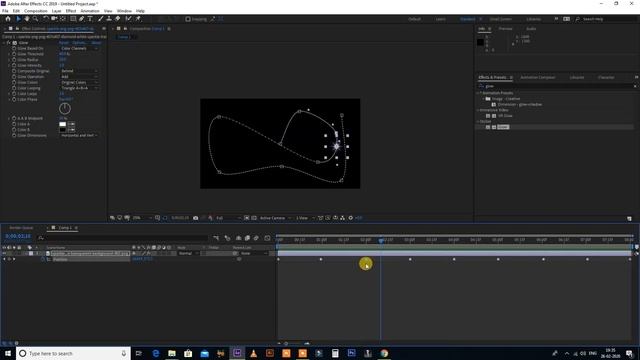Open Composite Original dropdown (Behind)
The height and width of the screenshot is (360, 640).
pos(79,71)
